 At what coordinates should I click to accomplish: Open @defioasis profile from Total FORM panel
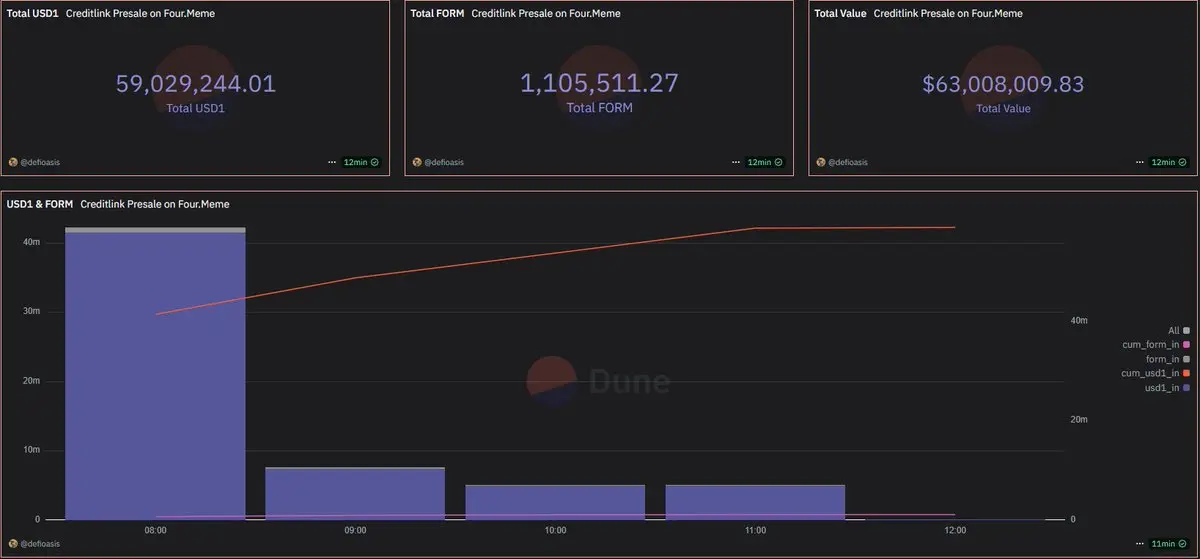[444, 162]
